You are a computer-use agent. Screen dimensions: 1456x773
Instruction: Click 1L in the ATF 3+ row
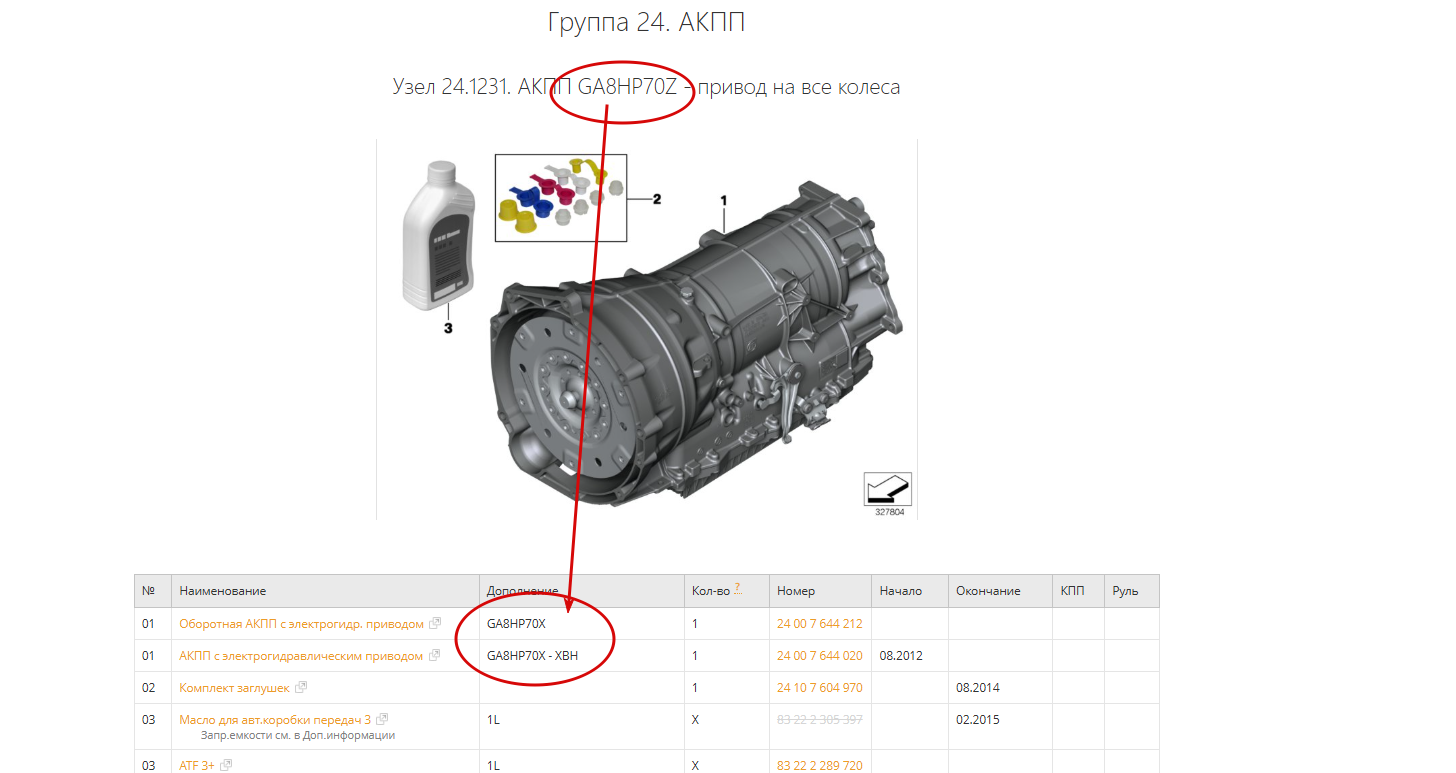click(493, 765)
